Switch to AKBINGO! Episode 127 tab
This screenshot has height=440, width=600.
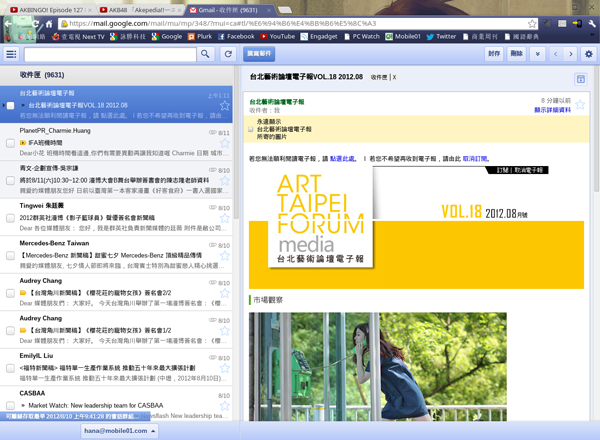coord(51,10)
